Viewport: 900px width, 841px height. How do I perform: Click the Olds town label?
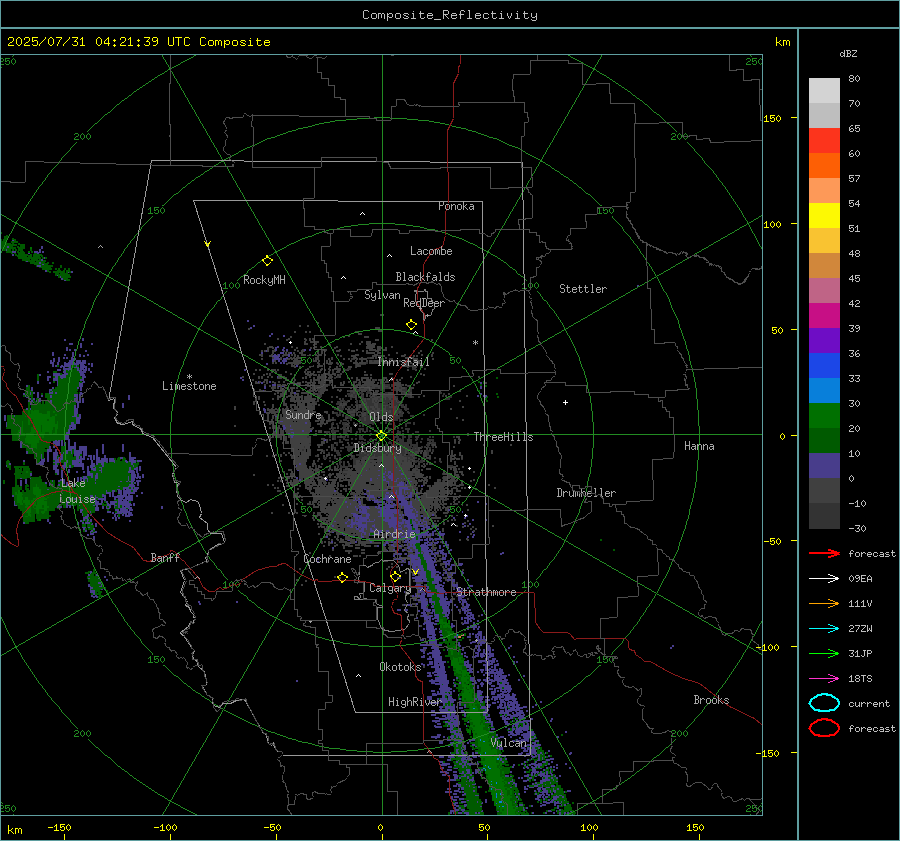click(x=381, y=417)
